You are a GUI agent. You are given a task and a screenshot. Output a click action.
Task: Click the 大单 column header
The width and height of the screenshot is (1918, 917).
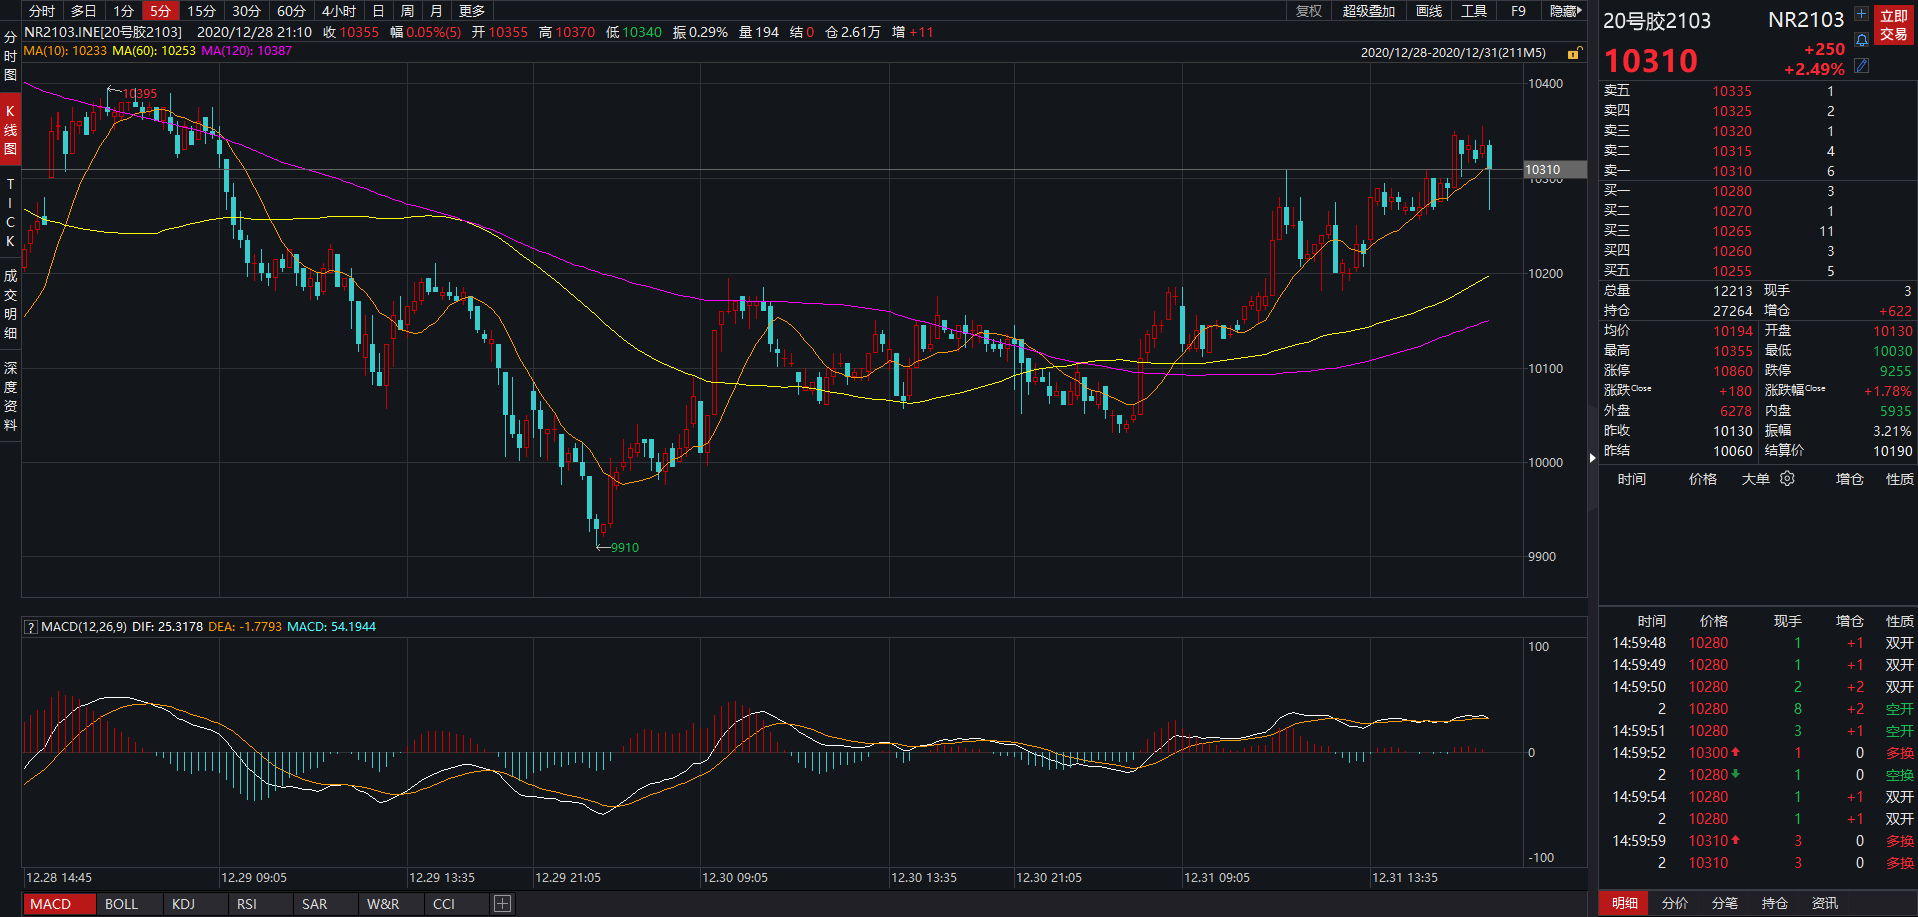tap(1755, 479)
